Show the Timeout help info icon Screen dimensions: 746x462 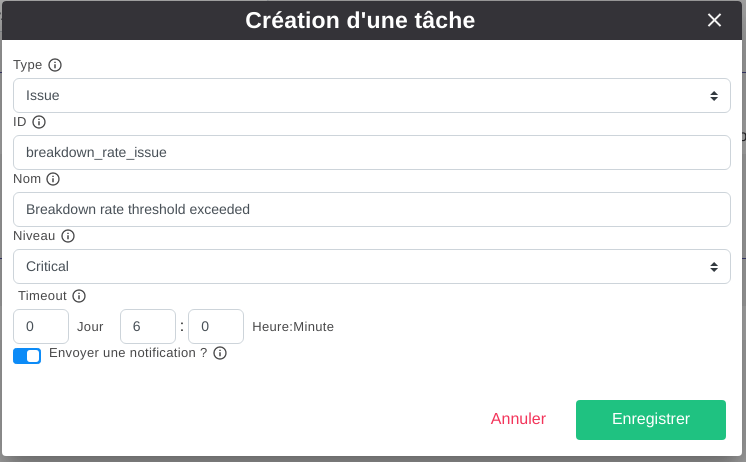[79, 296]
